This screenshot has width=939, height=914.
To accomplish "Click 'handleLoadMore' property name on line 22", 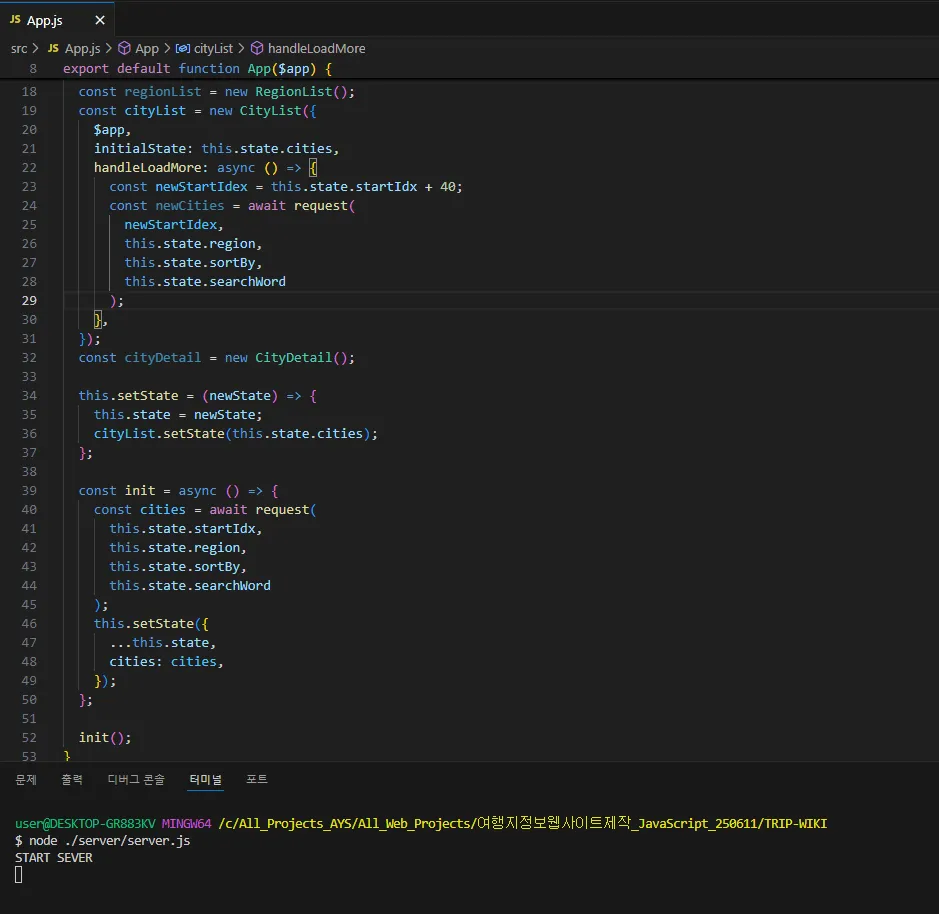I will point(147,168).
